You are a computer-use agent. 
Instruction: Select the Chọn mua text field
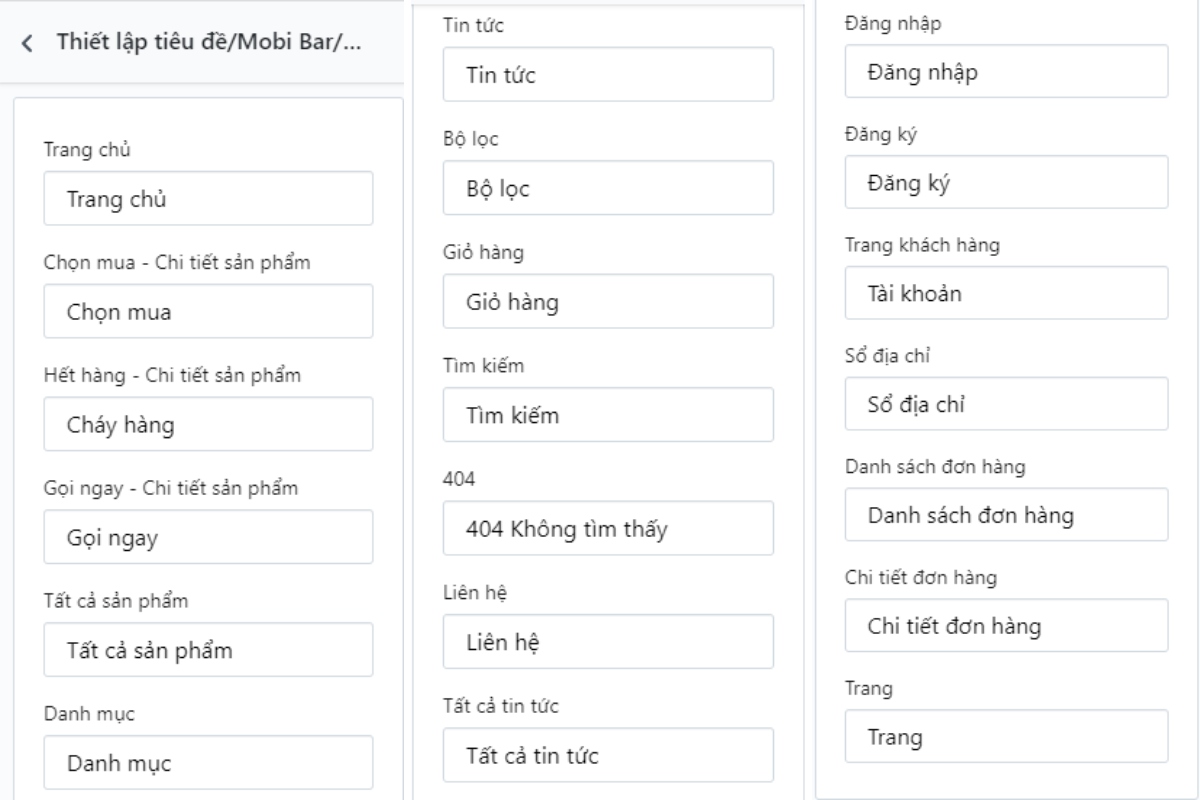208,311
